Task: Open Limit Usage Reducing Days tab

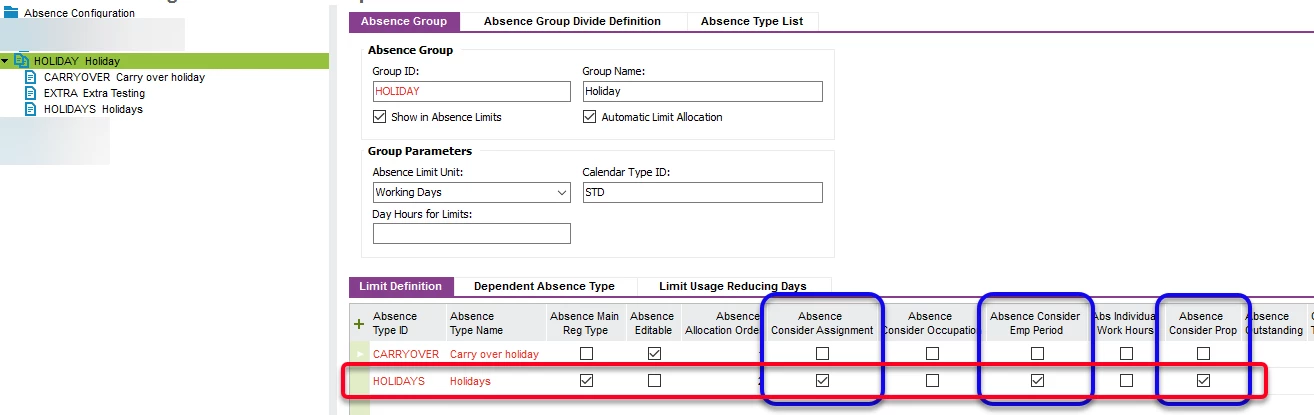Action: coord(732,286)
